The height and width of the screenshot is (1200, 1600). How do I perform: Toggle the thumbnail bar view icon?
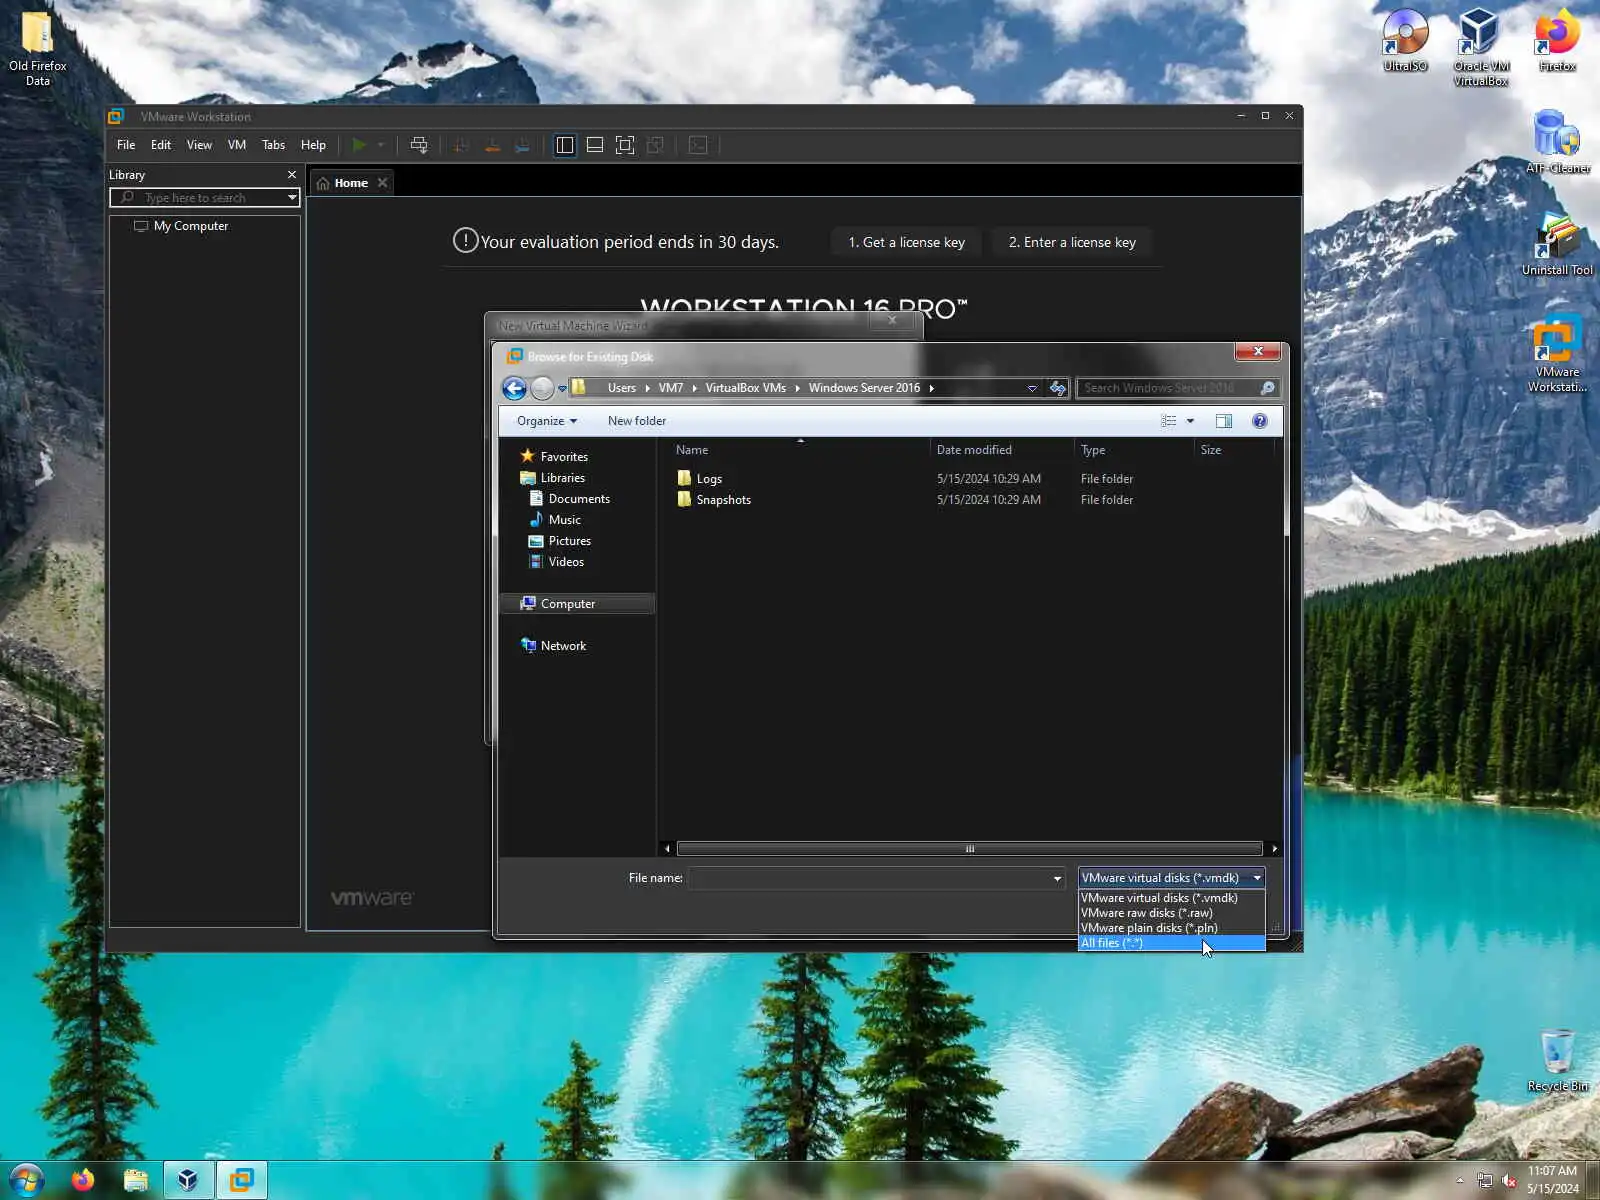click(x=595, y=145)
